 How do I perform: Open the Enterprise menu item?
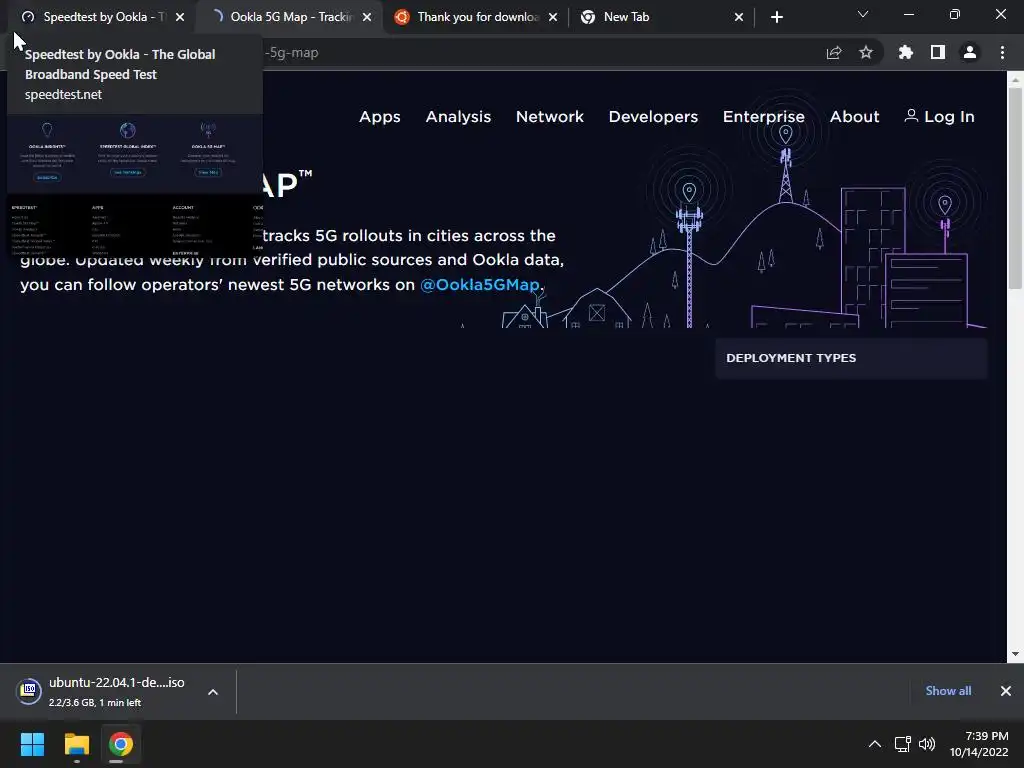pyautogui.click(x=763, y=117)
